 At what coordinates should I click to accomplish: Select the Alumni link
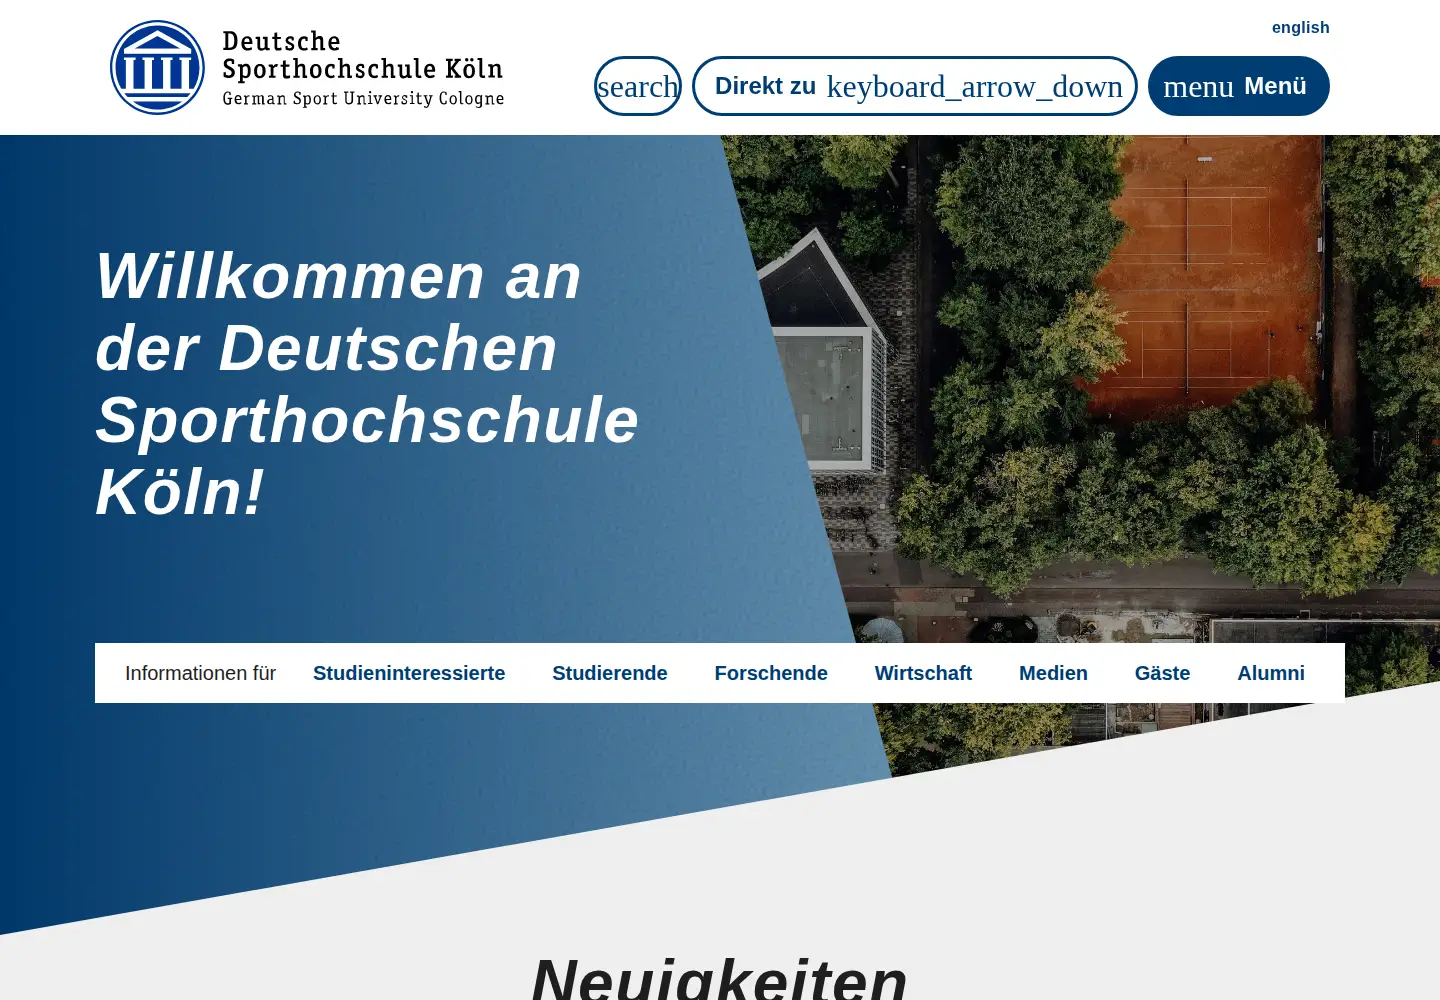(1271, 673)
